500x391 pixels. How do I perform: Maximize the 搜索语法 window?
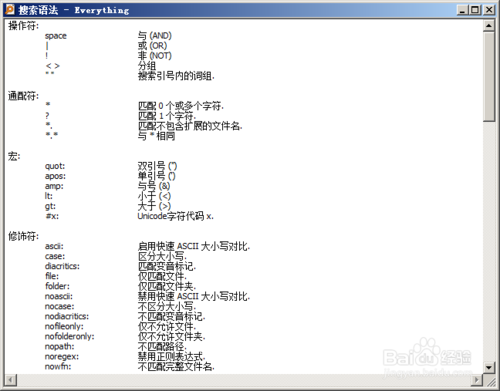click(475, 10)
